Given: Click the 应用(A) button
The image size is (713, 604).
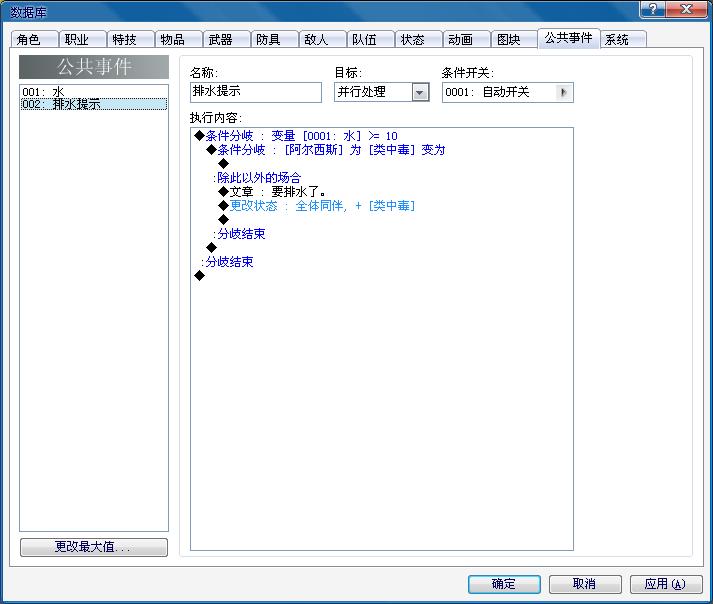Looking at the screenshot, I should tap(666, 584).
